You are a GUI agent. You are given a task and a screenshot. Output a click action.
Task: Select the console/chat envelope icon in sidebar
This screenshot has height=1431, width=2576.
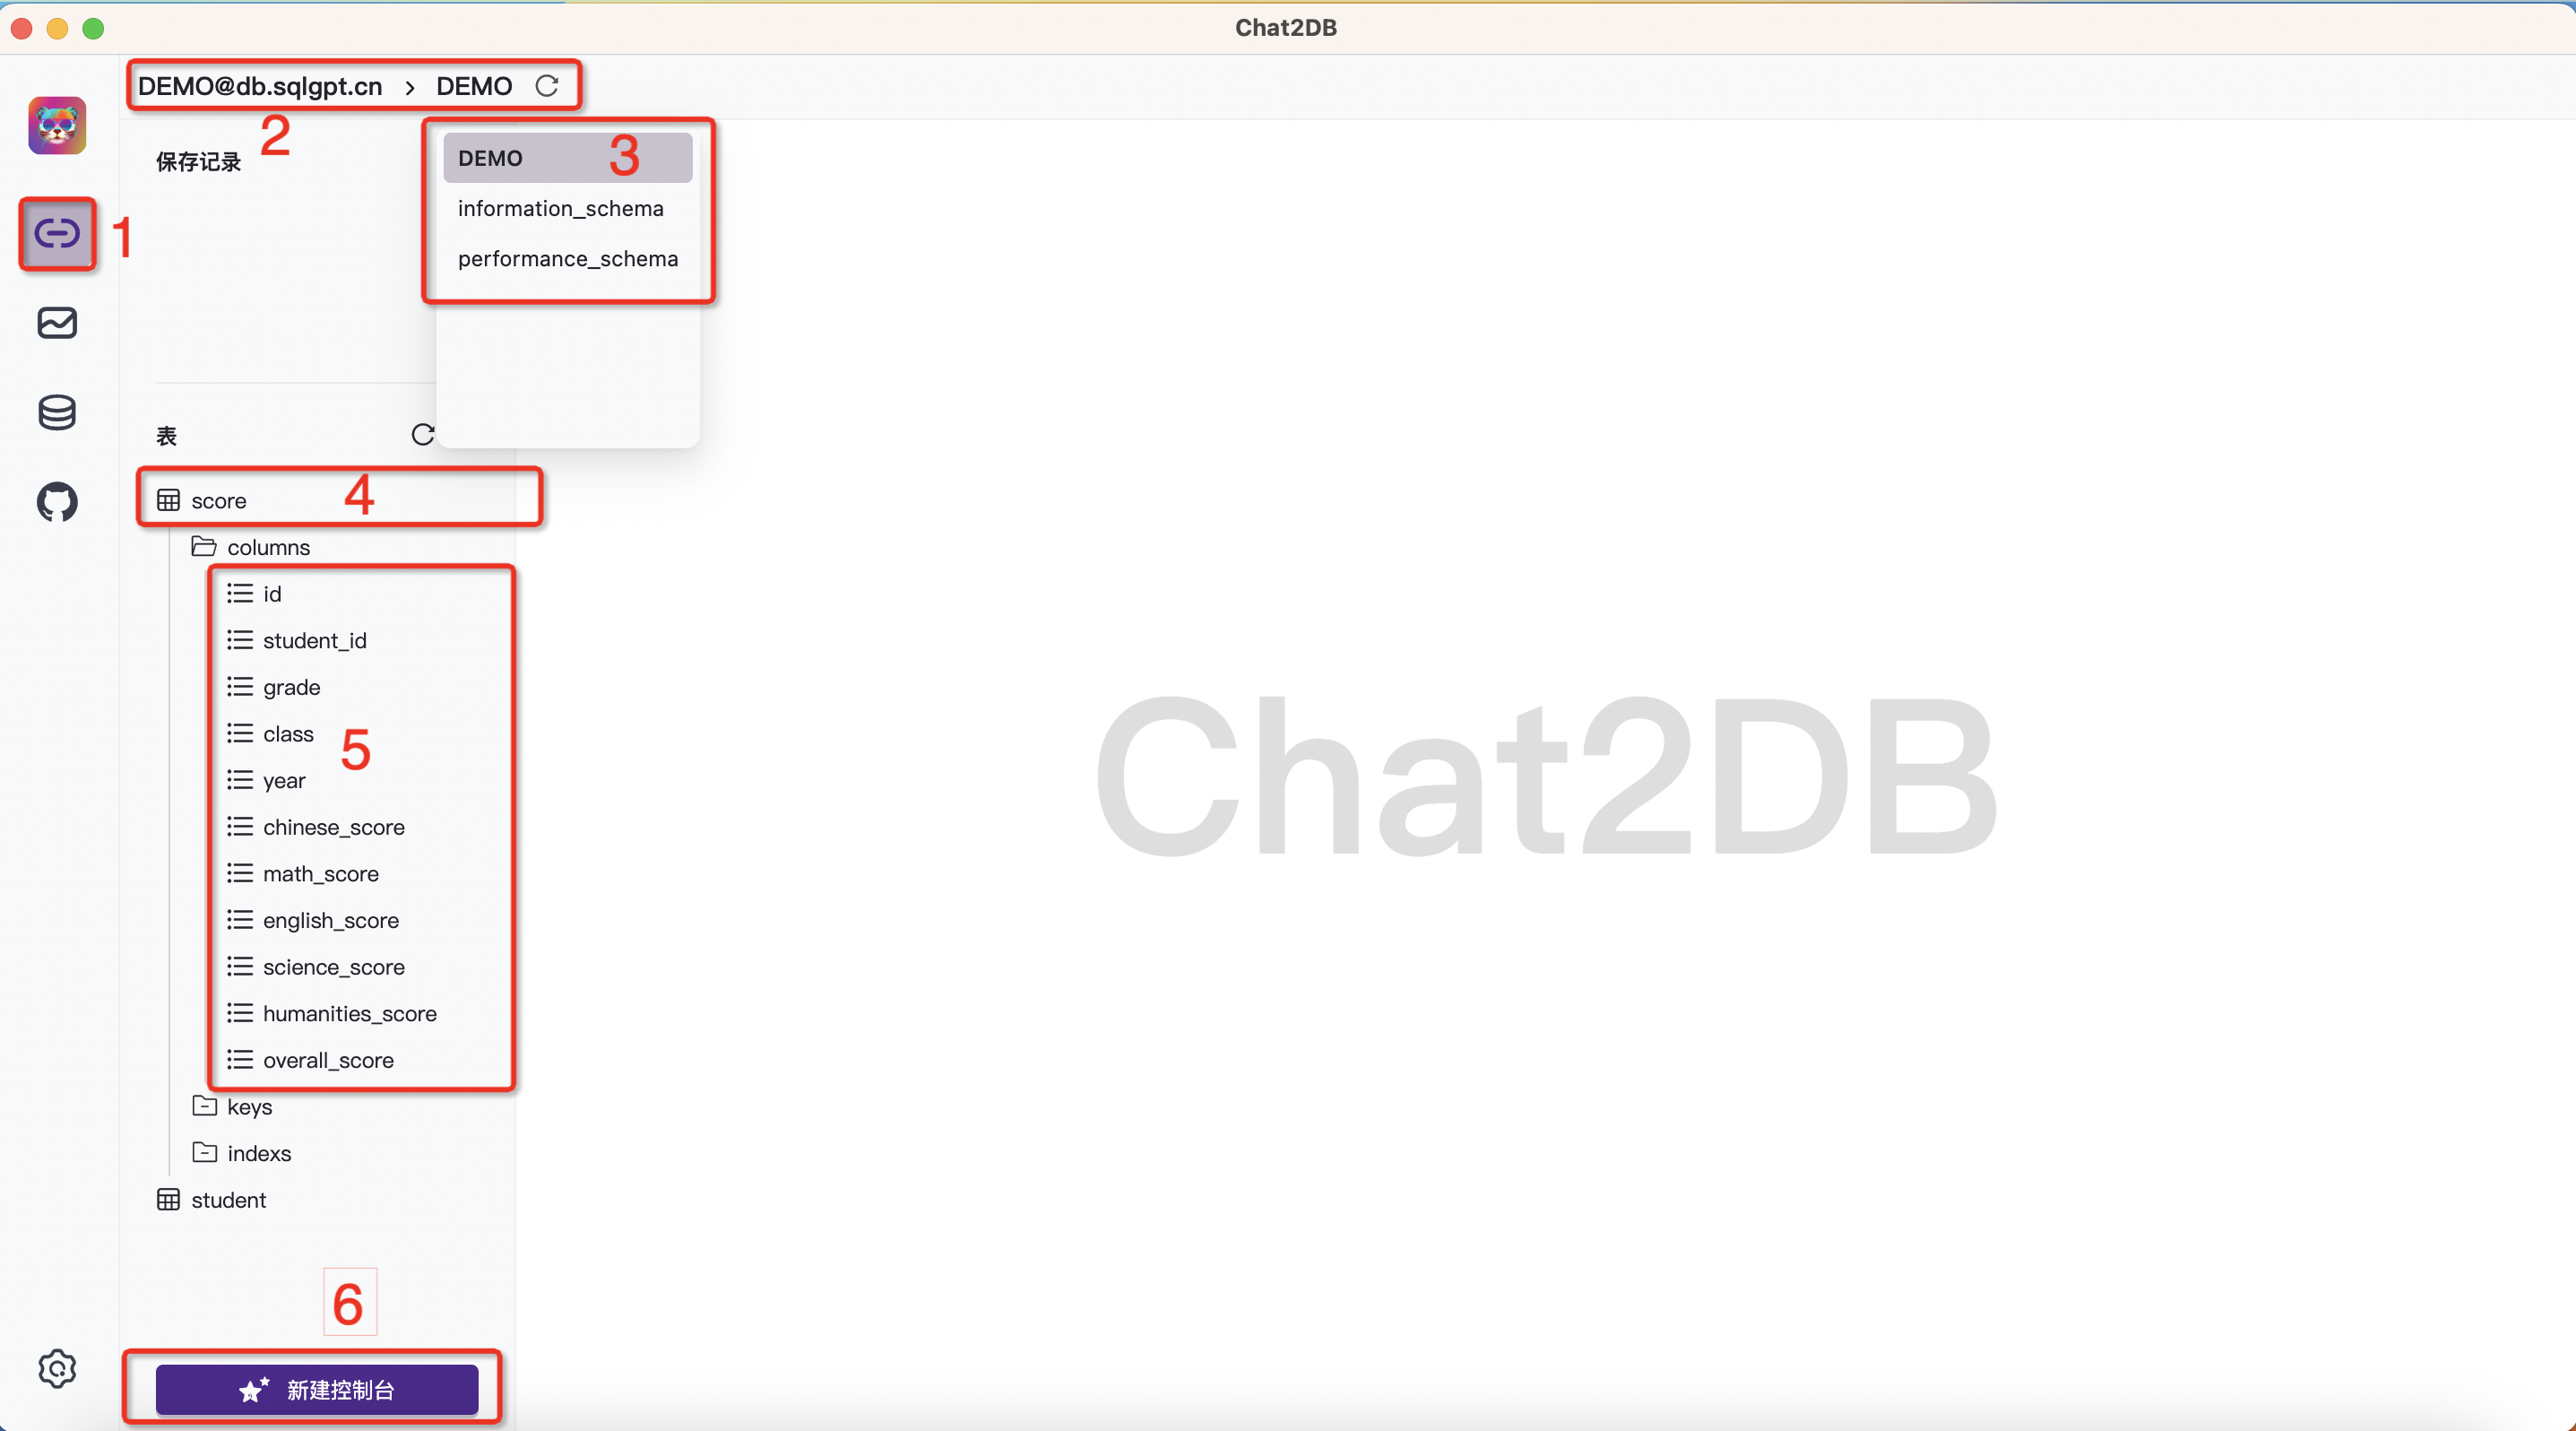[x=56, y=322]
